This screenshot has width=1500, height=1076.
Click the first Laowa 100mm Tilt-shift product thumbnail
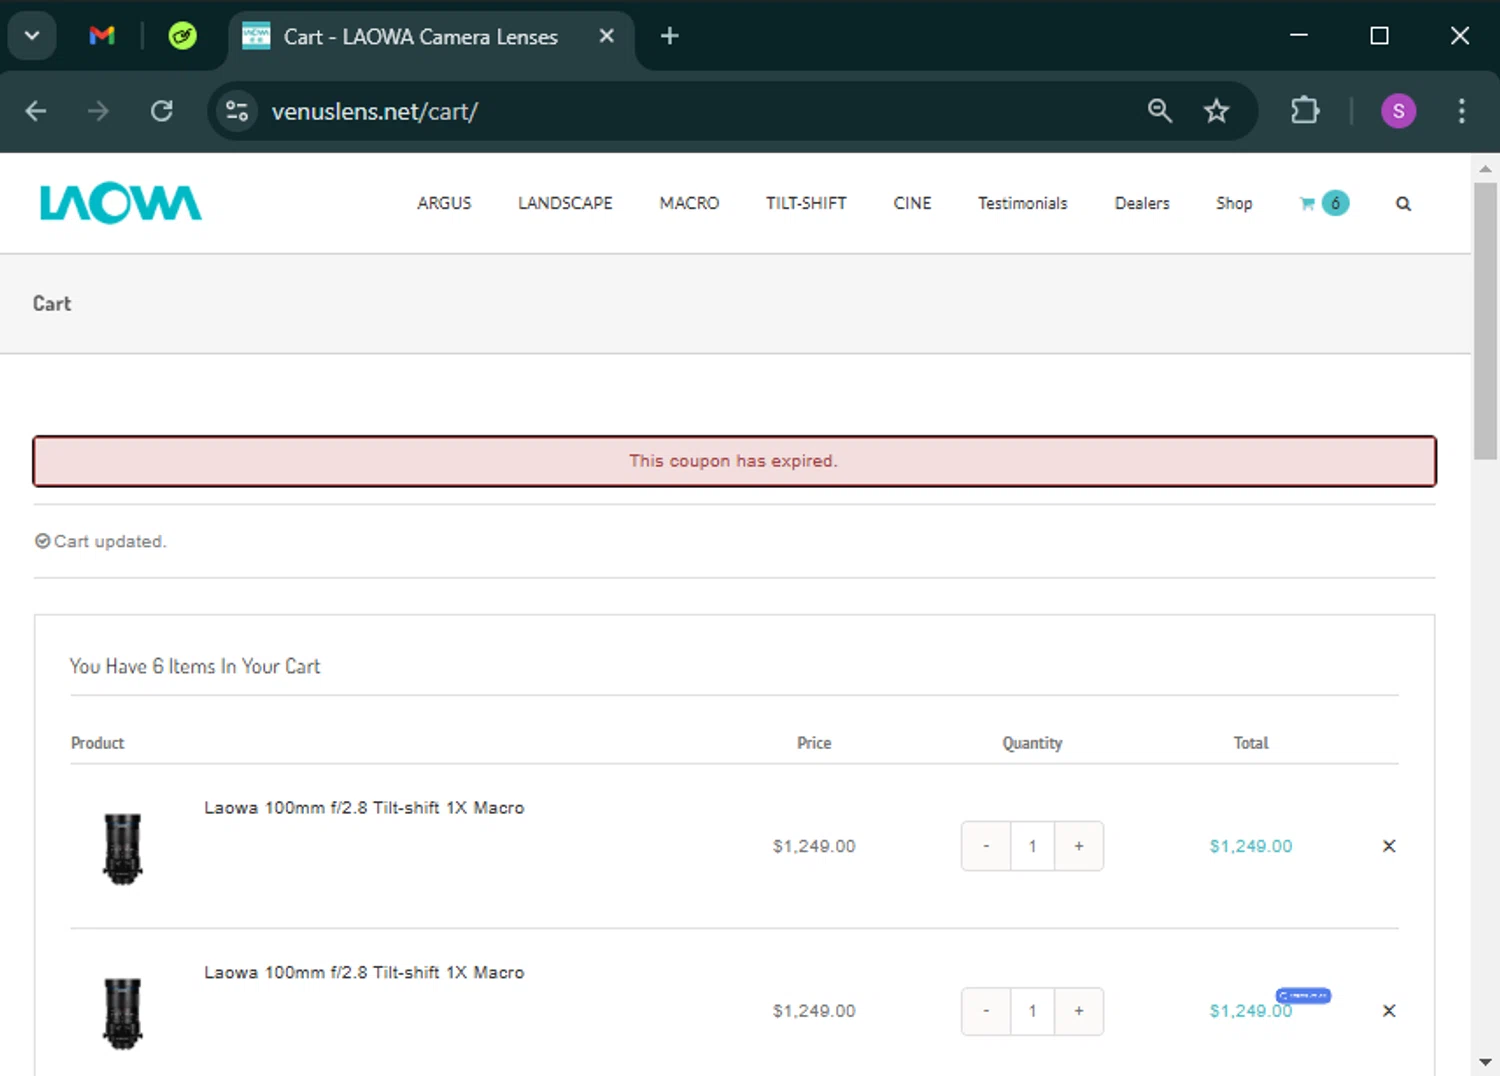click(123, 847)
